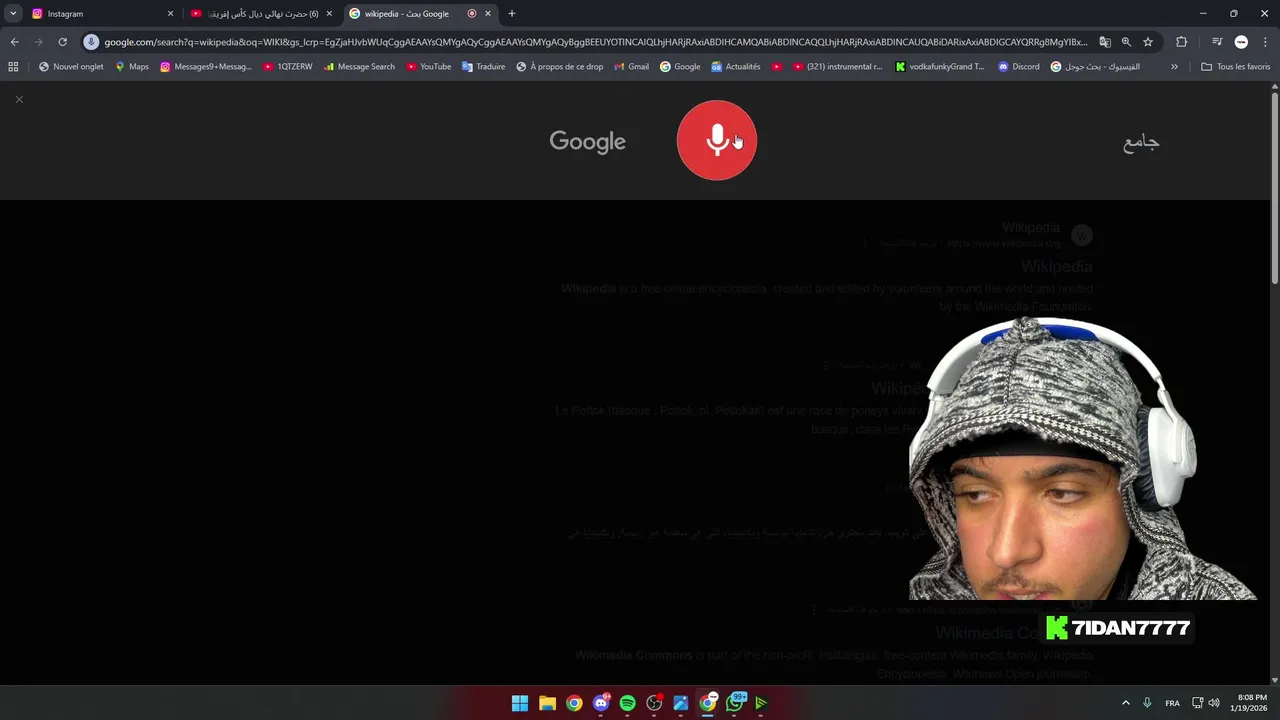Open a new browser tab
This screenshot has width=1280, height=720.
point(512,14)
